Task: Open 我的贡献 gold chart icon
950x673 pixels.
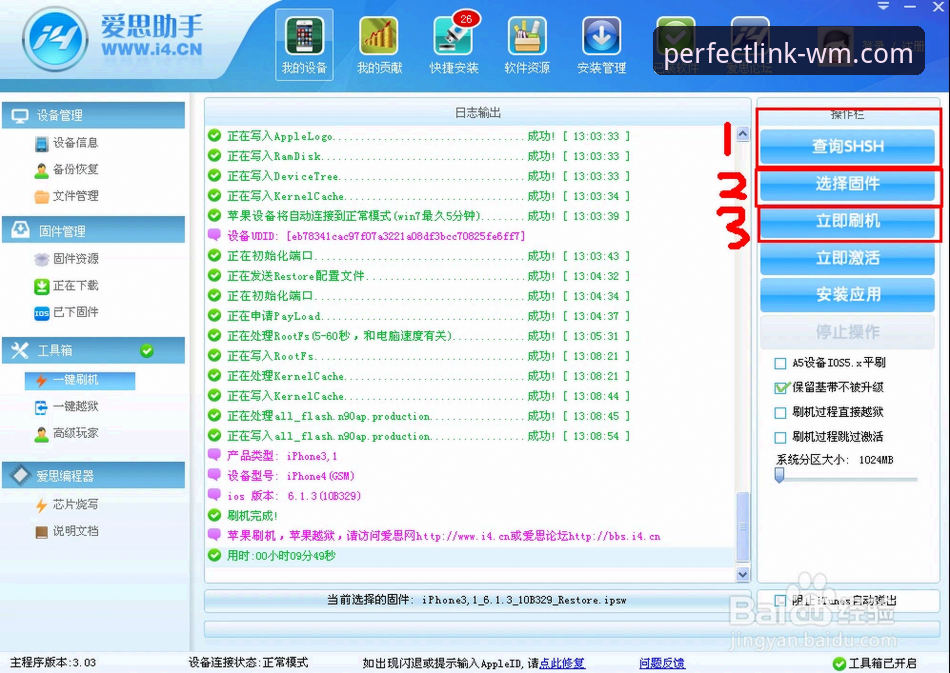Action: click(x=379, y=45)
